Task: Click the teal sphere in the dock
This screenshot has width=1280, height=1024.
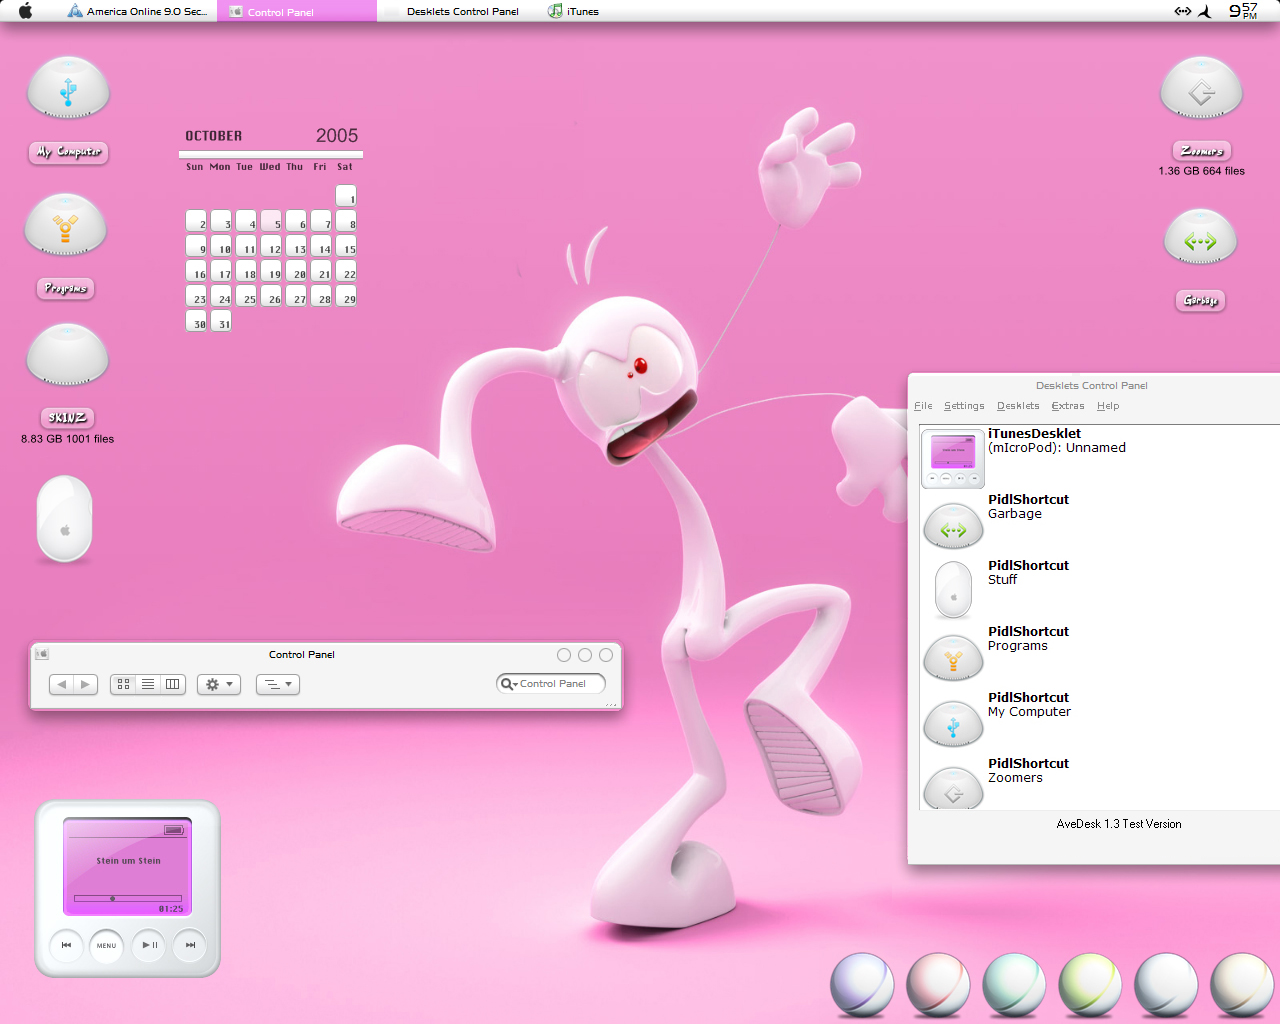Action: click(x=1014, y=985)
